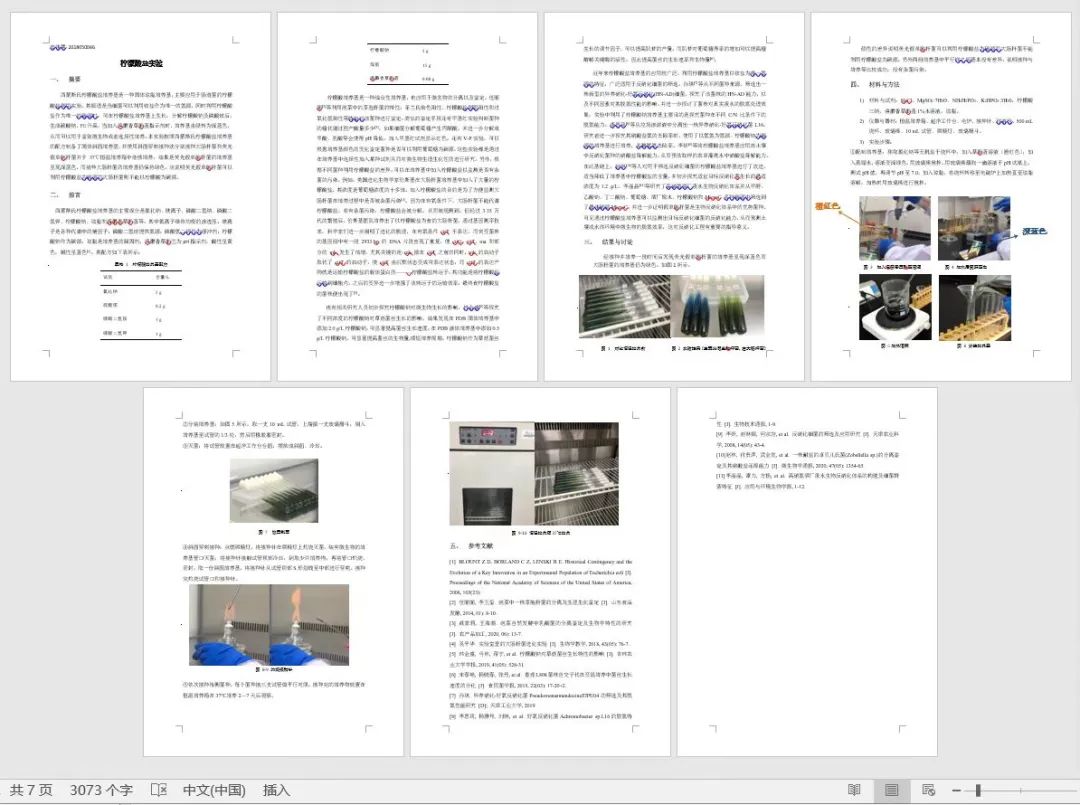Adjust the zoom slider handle
Viewport: 1080px width, 805px height.
click(x=978, y=791)
